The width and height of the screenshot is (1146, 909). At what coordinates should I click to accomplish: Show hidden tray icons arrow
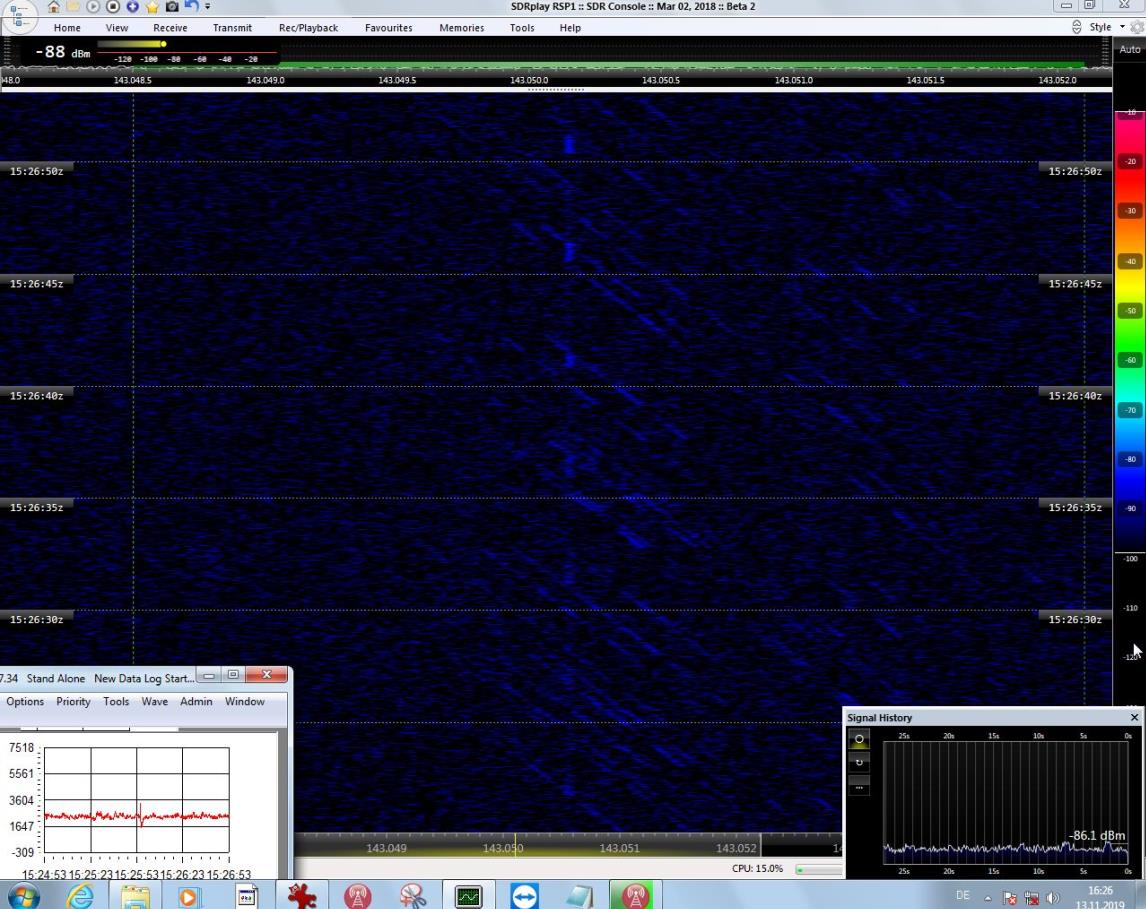pos(988,898)
